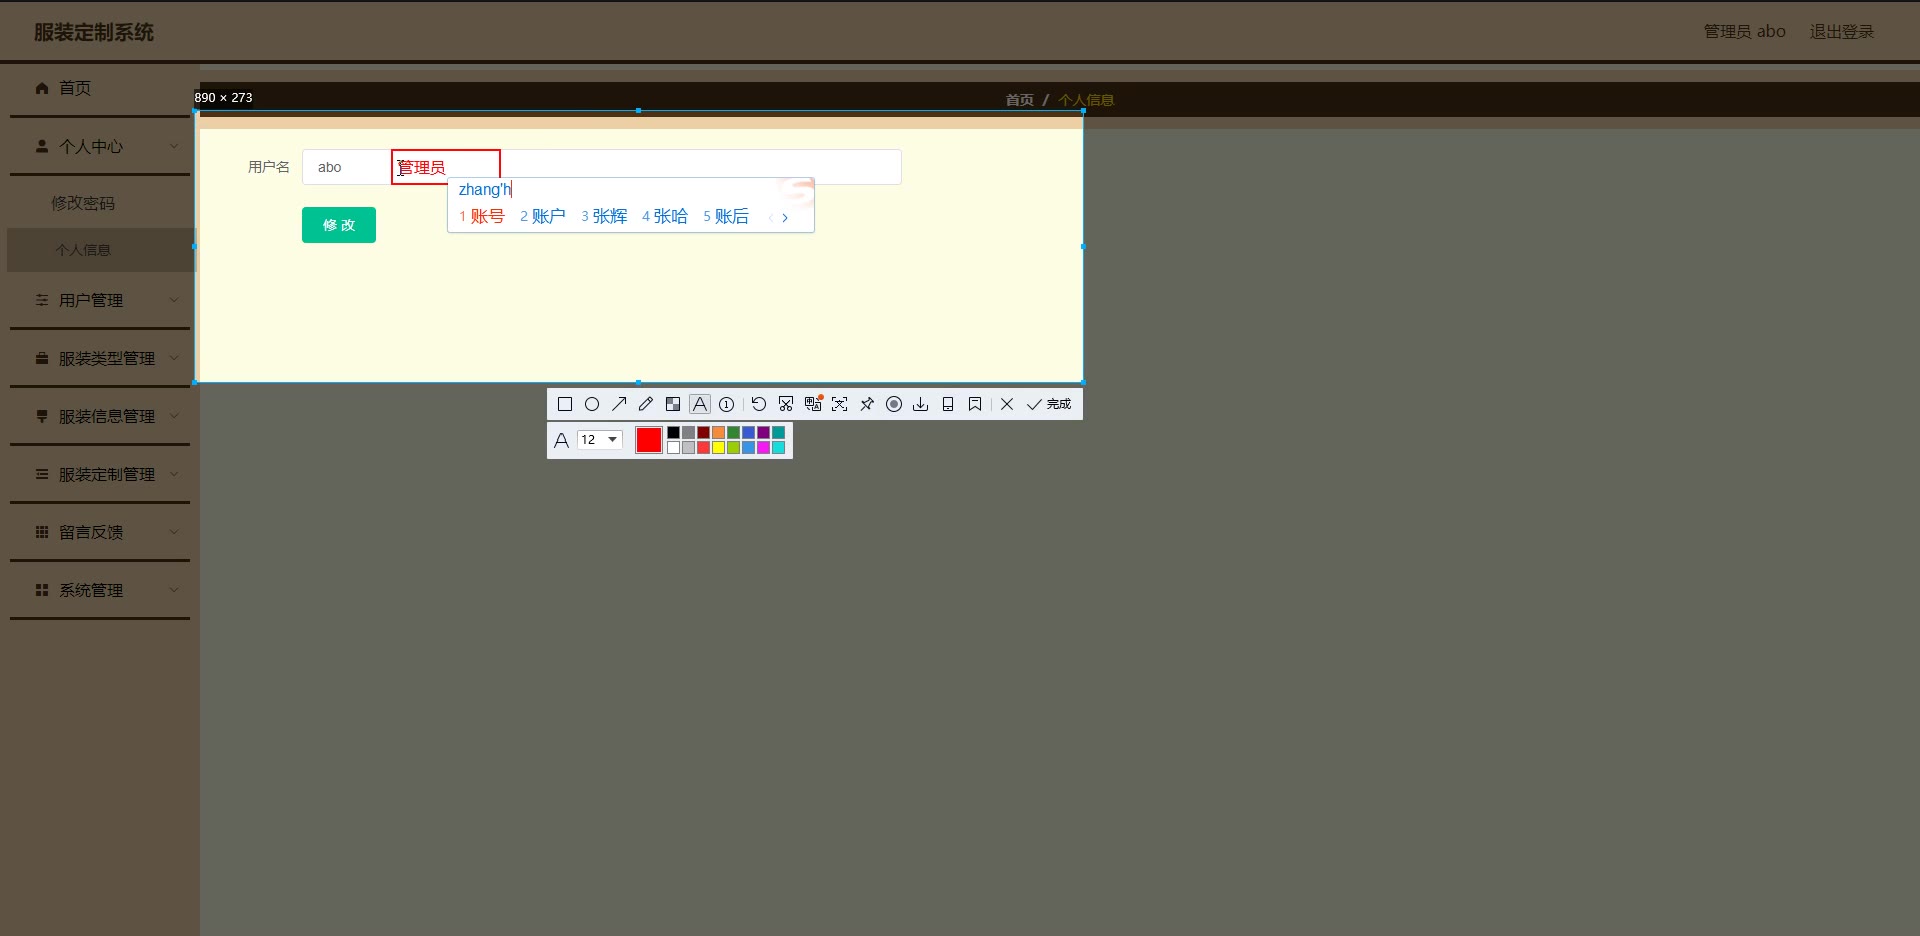
Task: Click the 用户名 input field containing abo
Action: pos(602,167)
